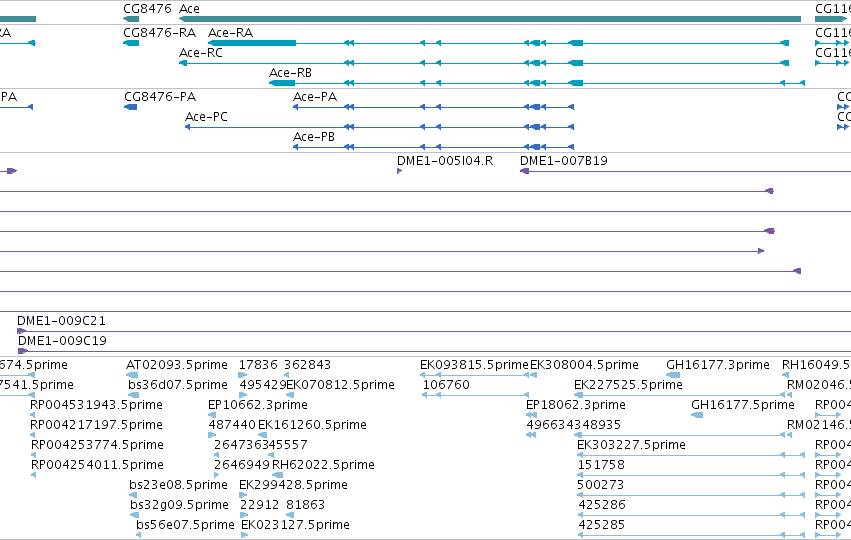Select the EK303227.5prime EST label

[631, 445]
